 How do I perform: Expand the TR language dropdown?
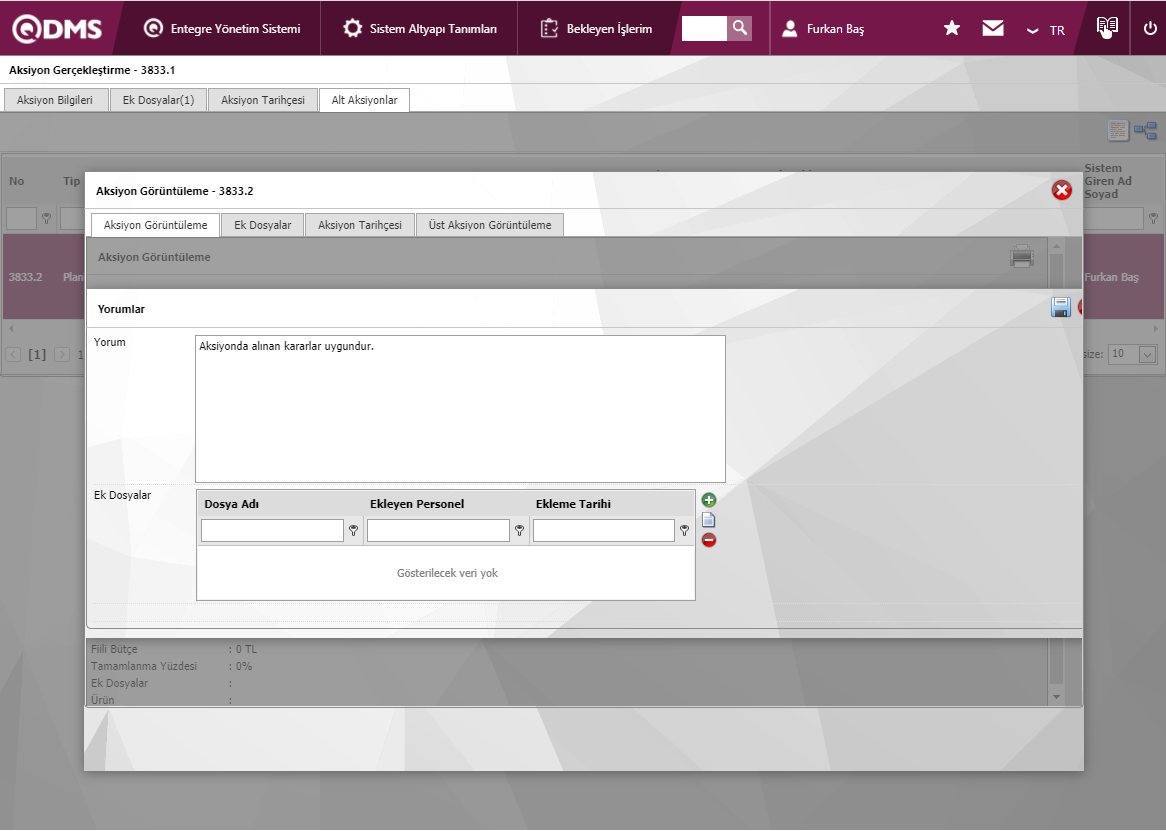pyautogui.click(x=1046, y=30)
